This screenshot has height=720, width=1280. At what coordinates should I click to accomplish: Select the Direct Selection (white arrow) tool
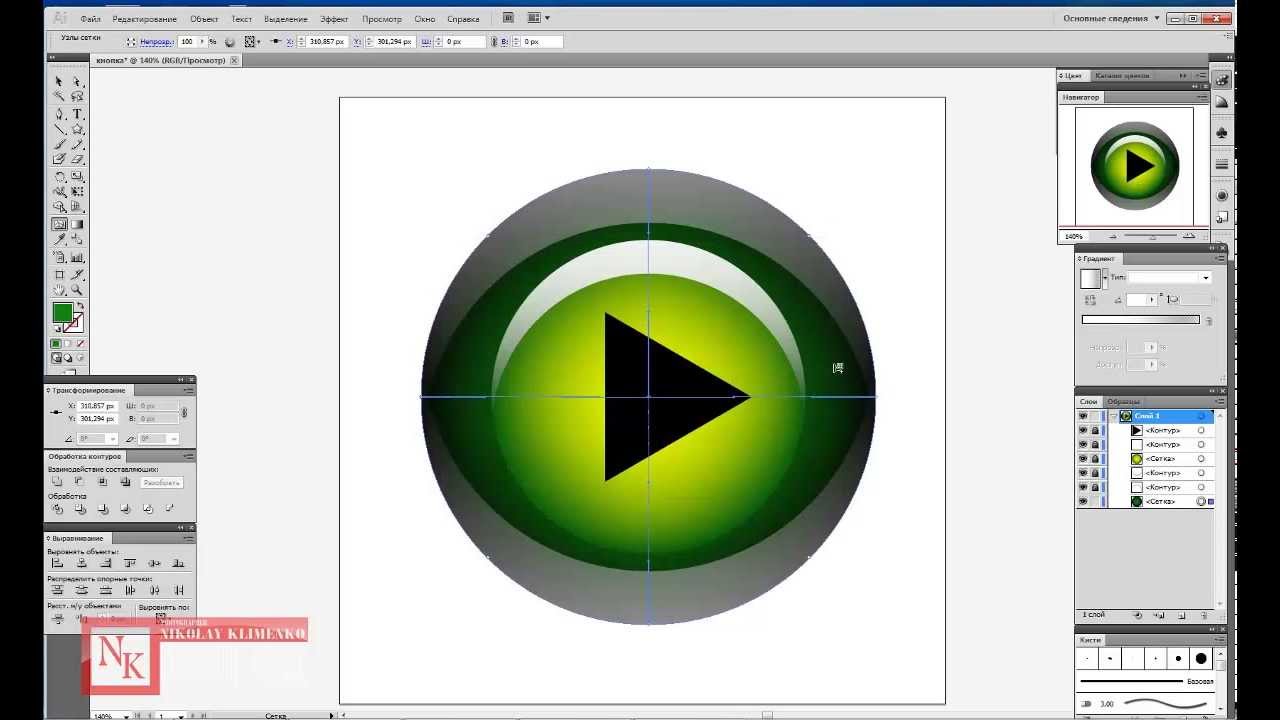77,81
